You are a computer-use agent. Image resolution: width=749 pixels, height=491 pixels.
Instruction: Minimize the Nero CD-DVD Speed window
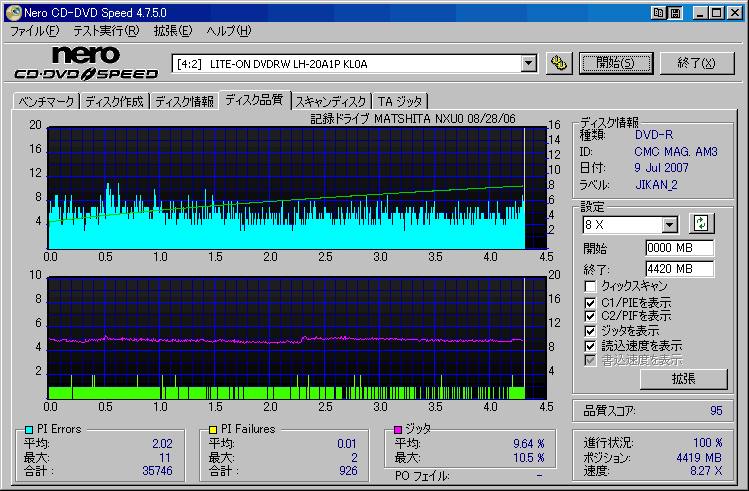coord(700,13)
